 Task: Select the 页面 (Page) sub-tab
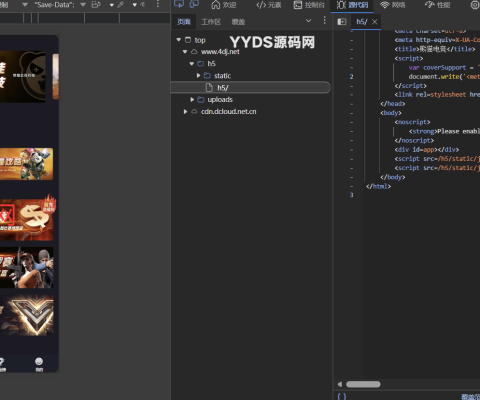[x=184, y=22]
